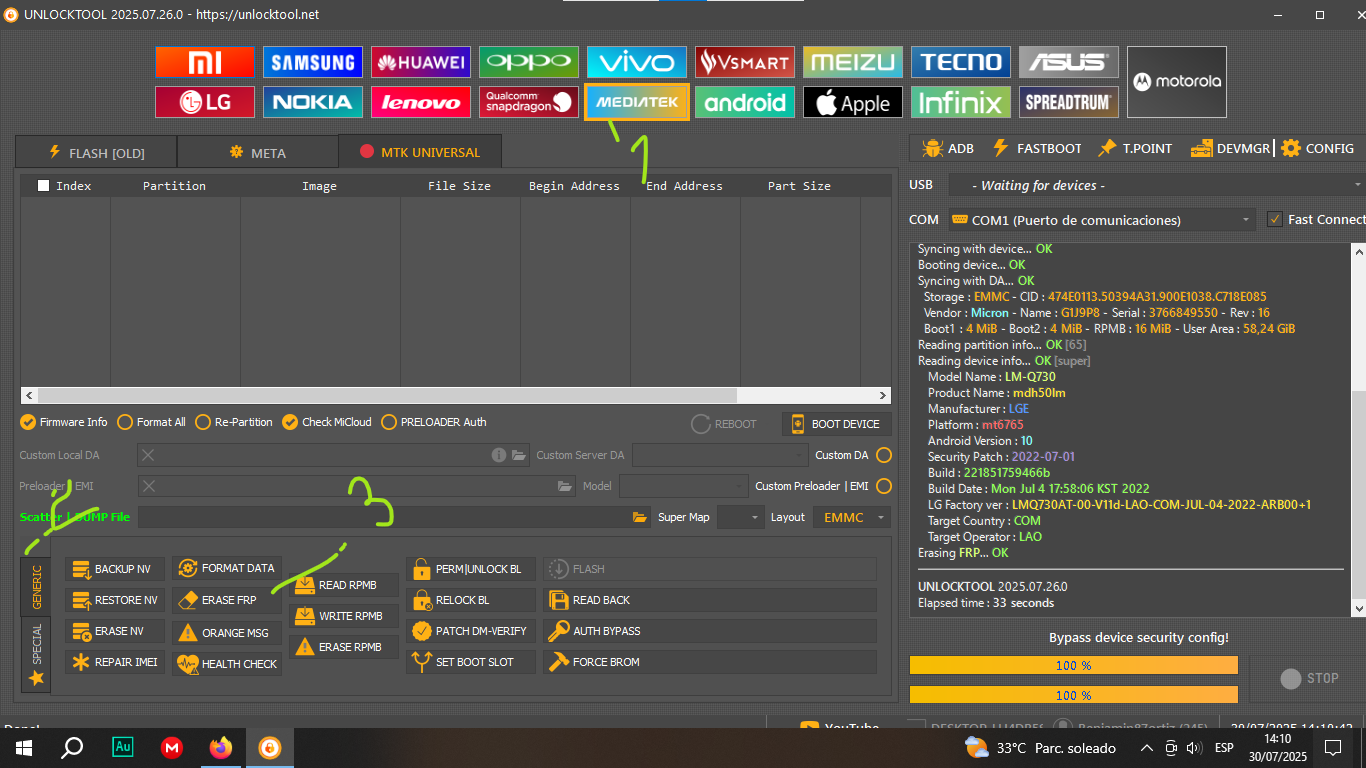Select the Infinix brand tile
Viewport: 1366px width, 768px height.
coord(961,102)
